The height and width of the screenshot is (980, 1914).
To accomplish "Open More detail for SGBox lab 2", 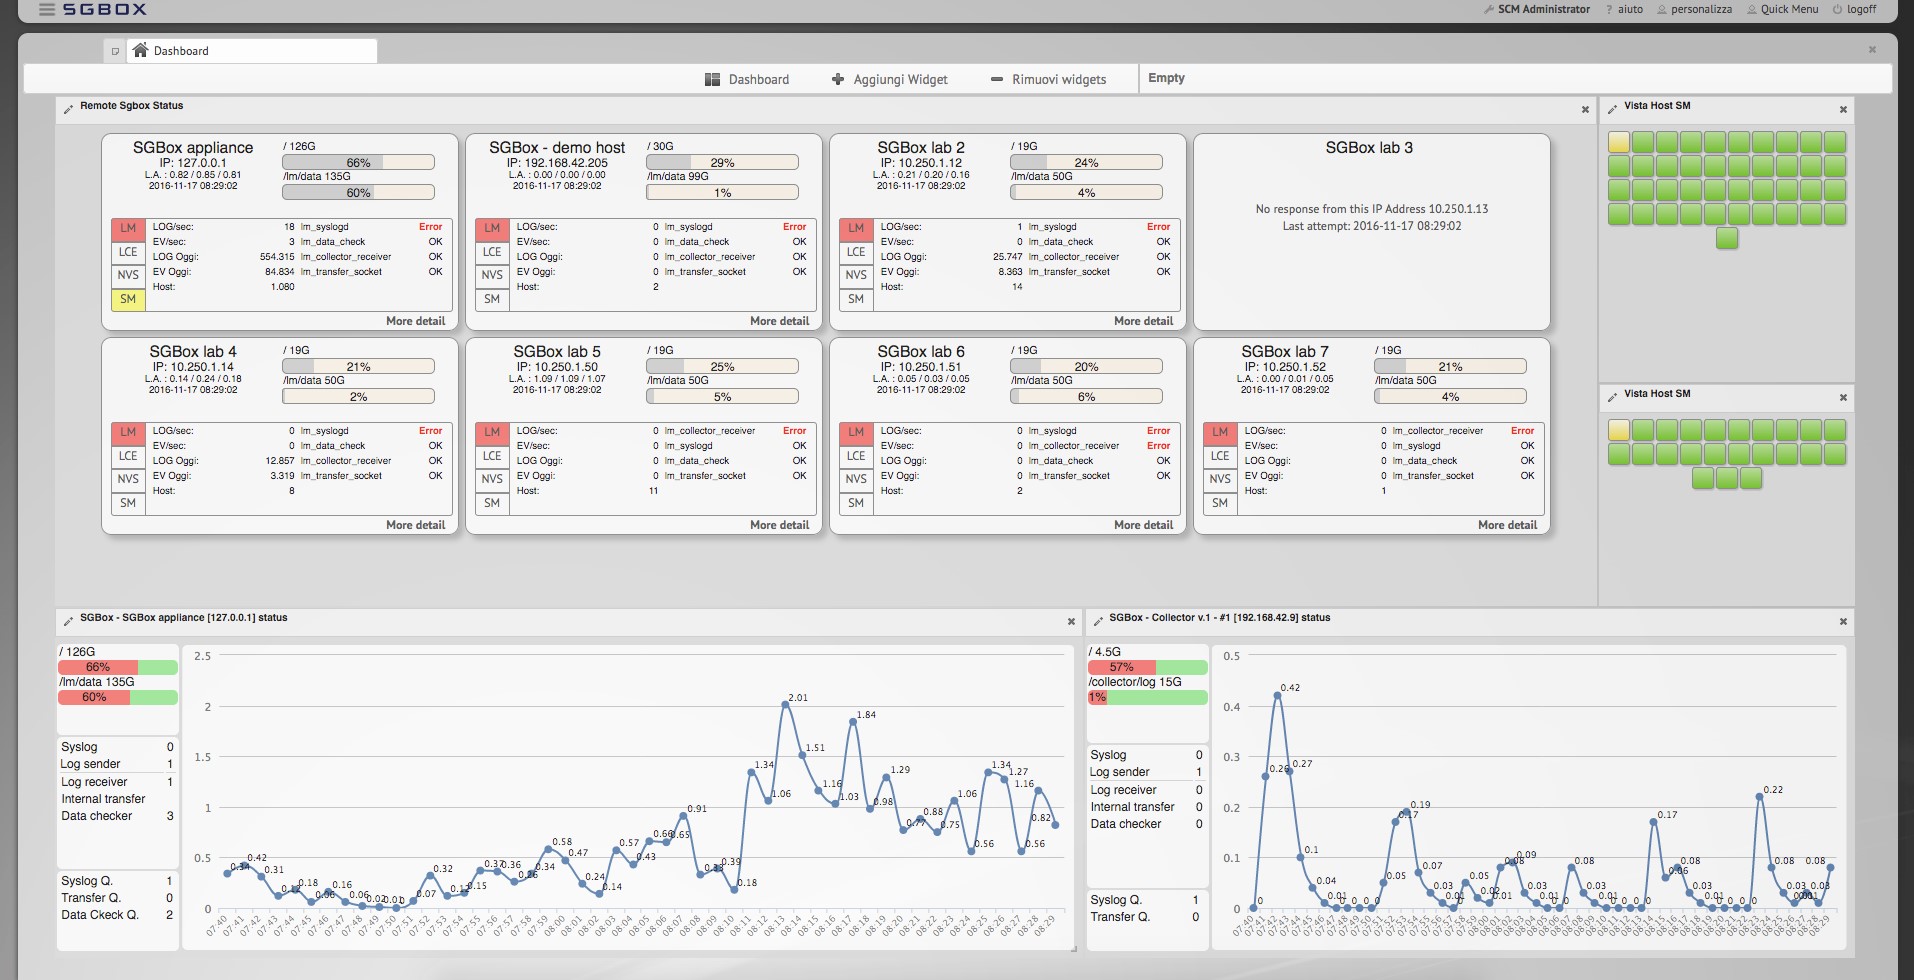I will coord(1143,321).
